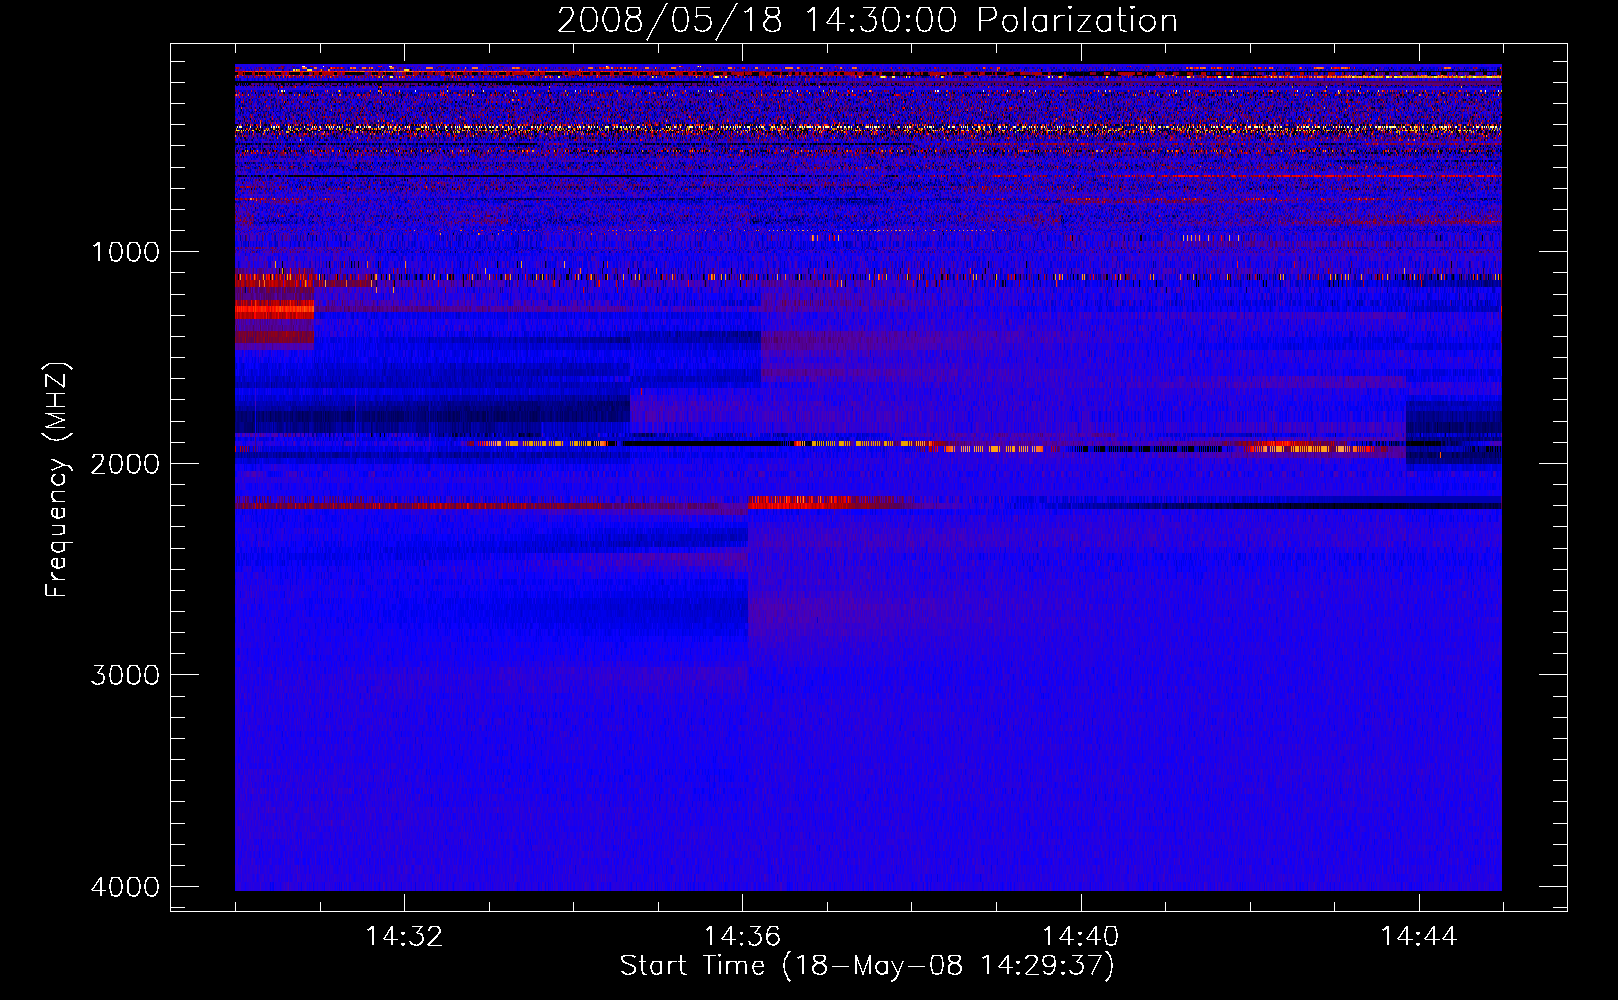
Task: Click the 4000 frequency tick label
Action: point(125,887)
